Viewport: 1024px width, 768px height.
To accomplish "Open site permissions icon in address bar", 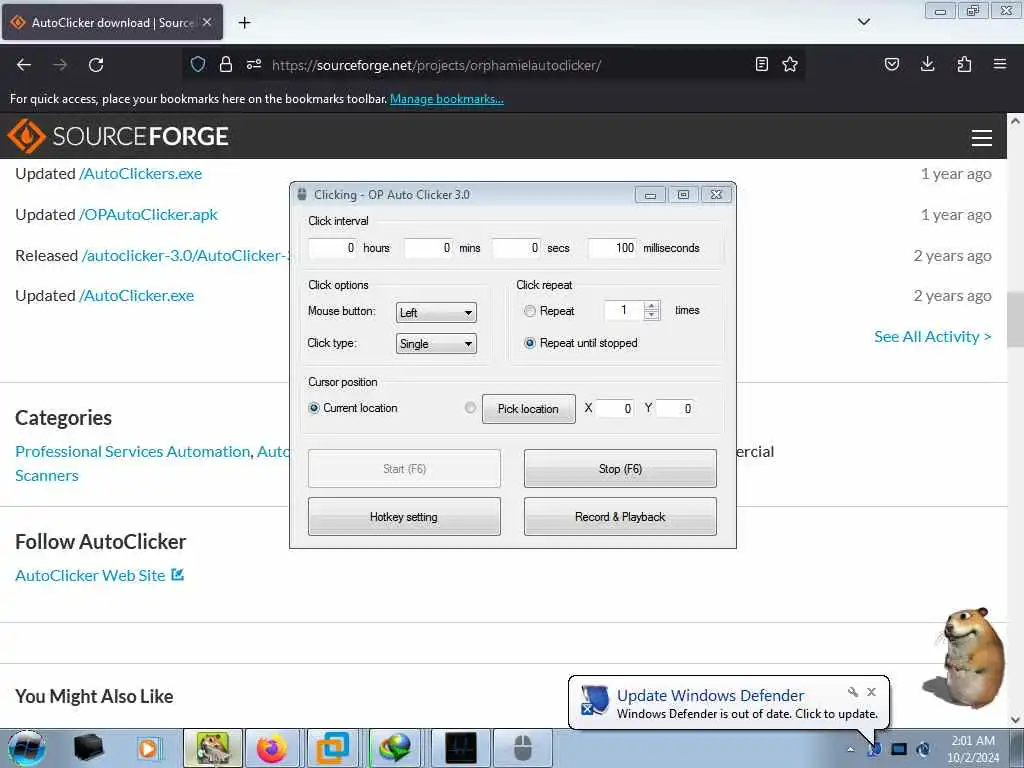I will (254, 64).
